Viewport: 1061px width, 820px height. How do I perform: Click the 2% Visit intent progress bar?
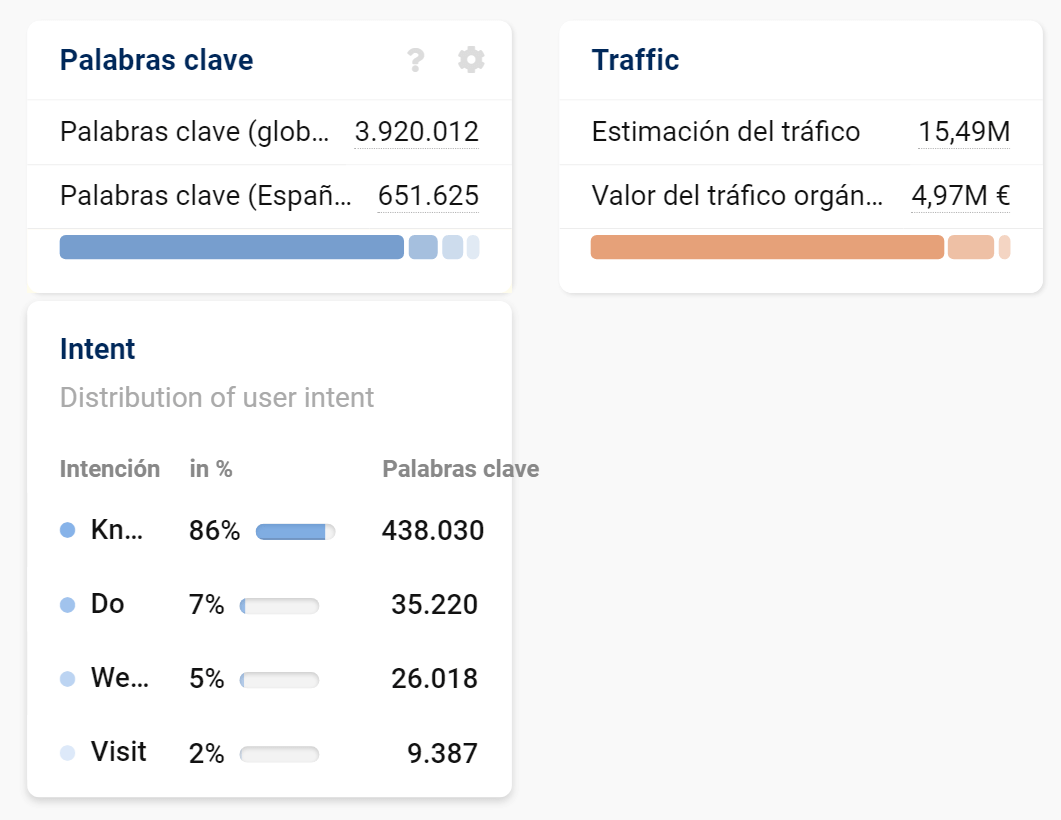[x=279, y=754]
